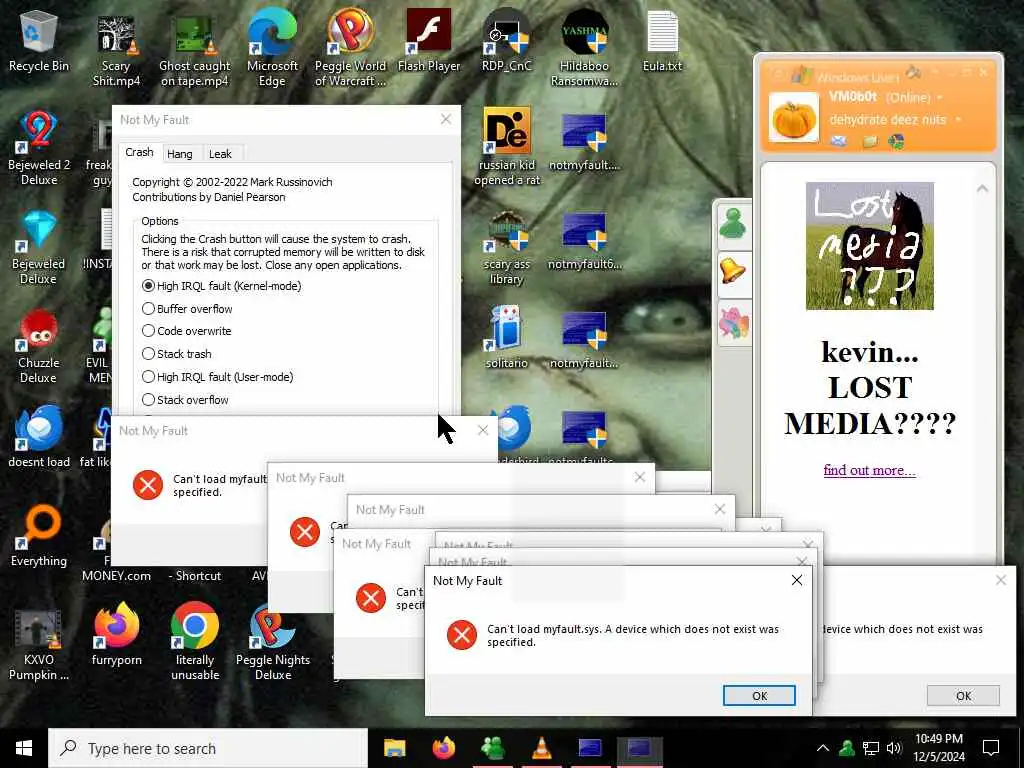Open the Messenger sharing folder icon
The image size is (1024, 768).
pyautogui.click(x=869, y=141)
